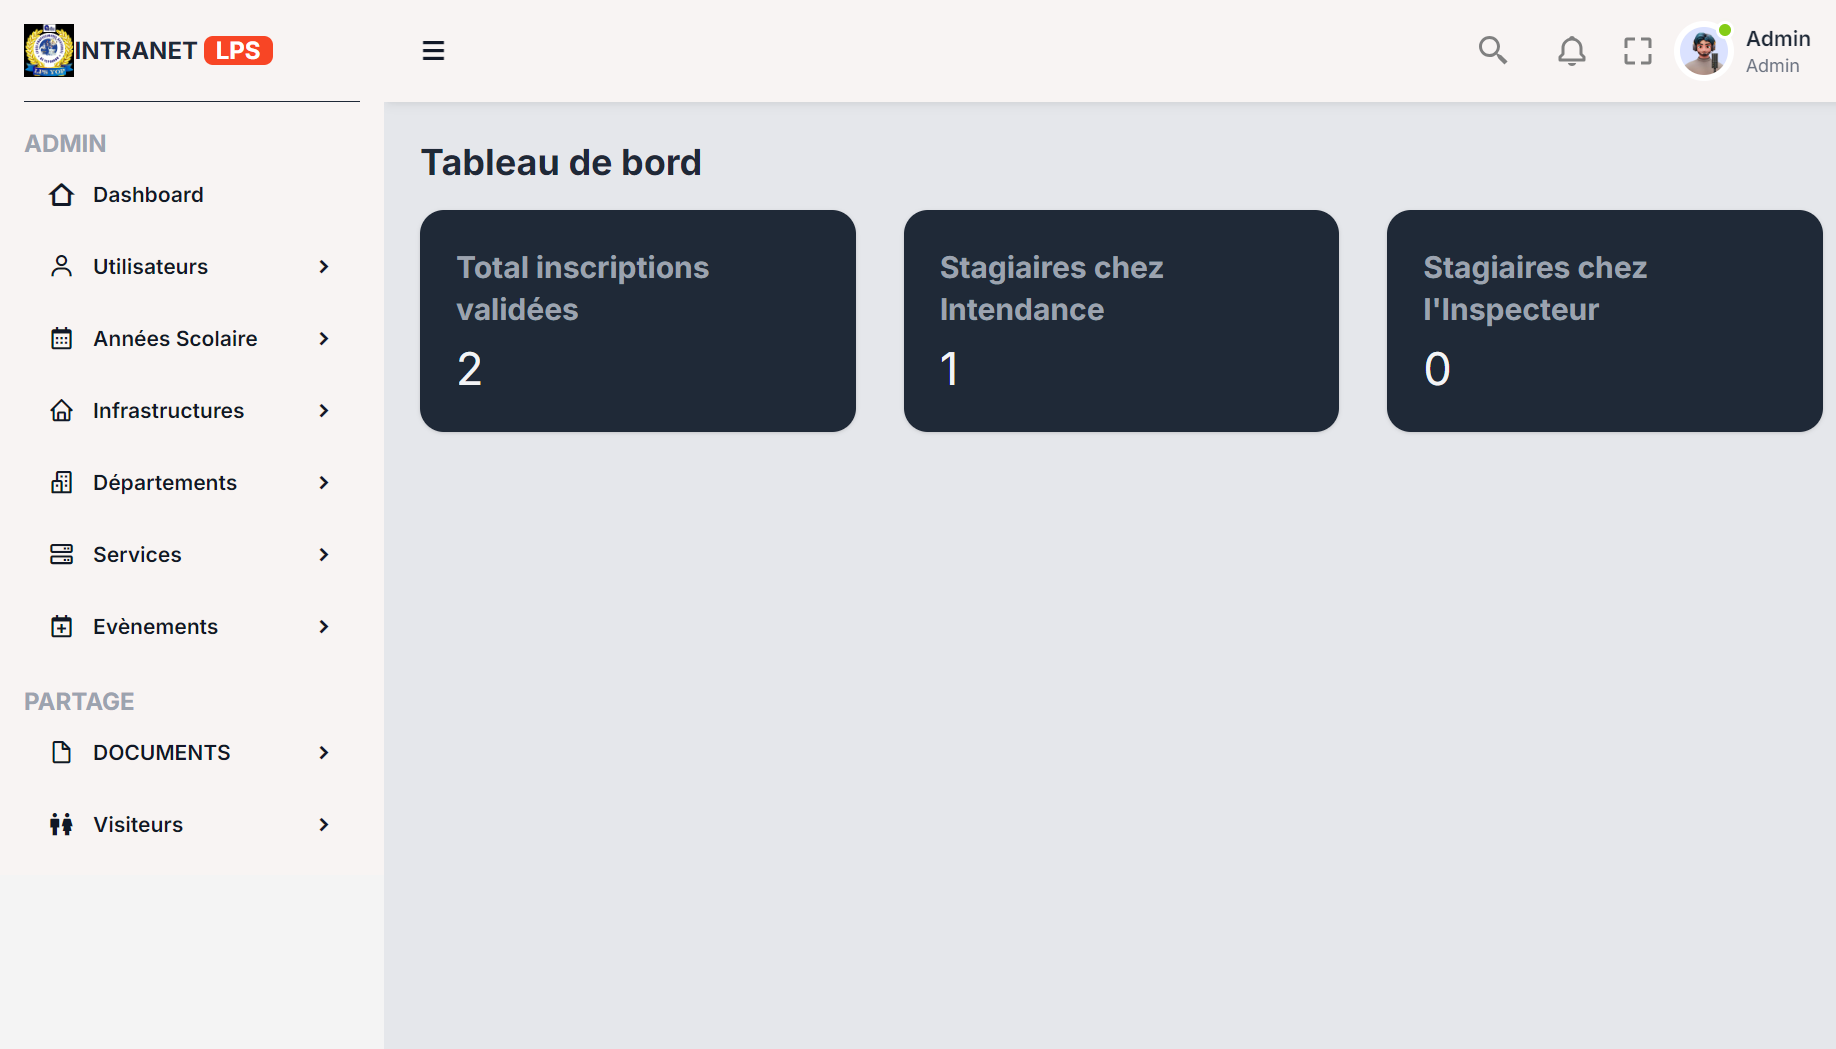1836x1049 pixels.
Task: Expand the Utilisateurs submenu chevron
Action: 324,267
